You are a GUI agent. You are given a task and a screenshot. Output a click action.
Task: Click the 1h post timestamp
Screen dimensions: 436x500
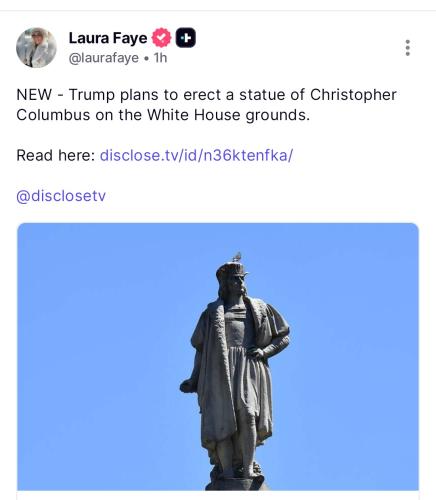tap(160, 58)
